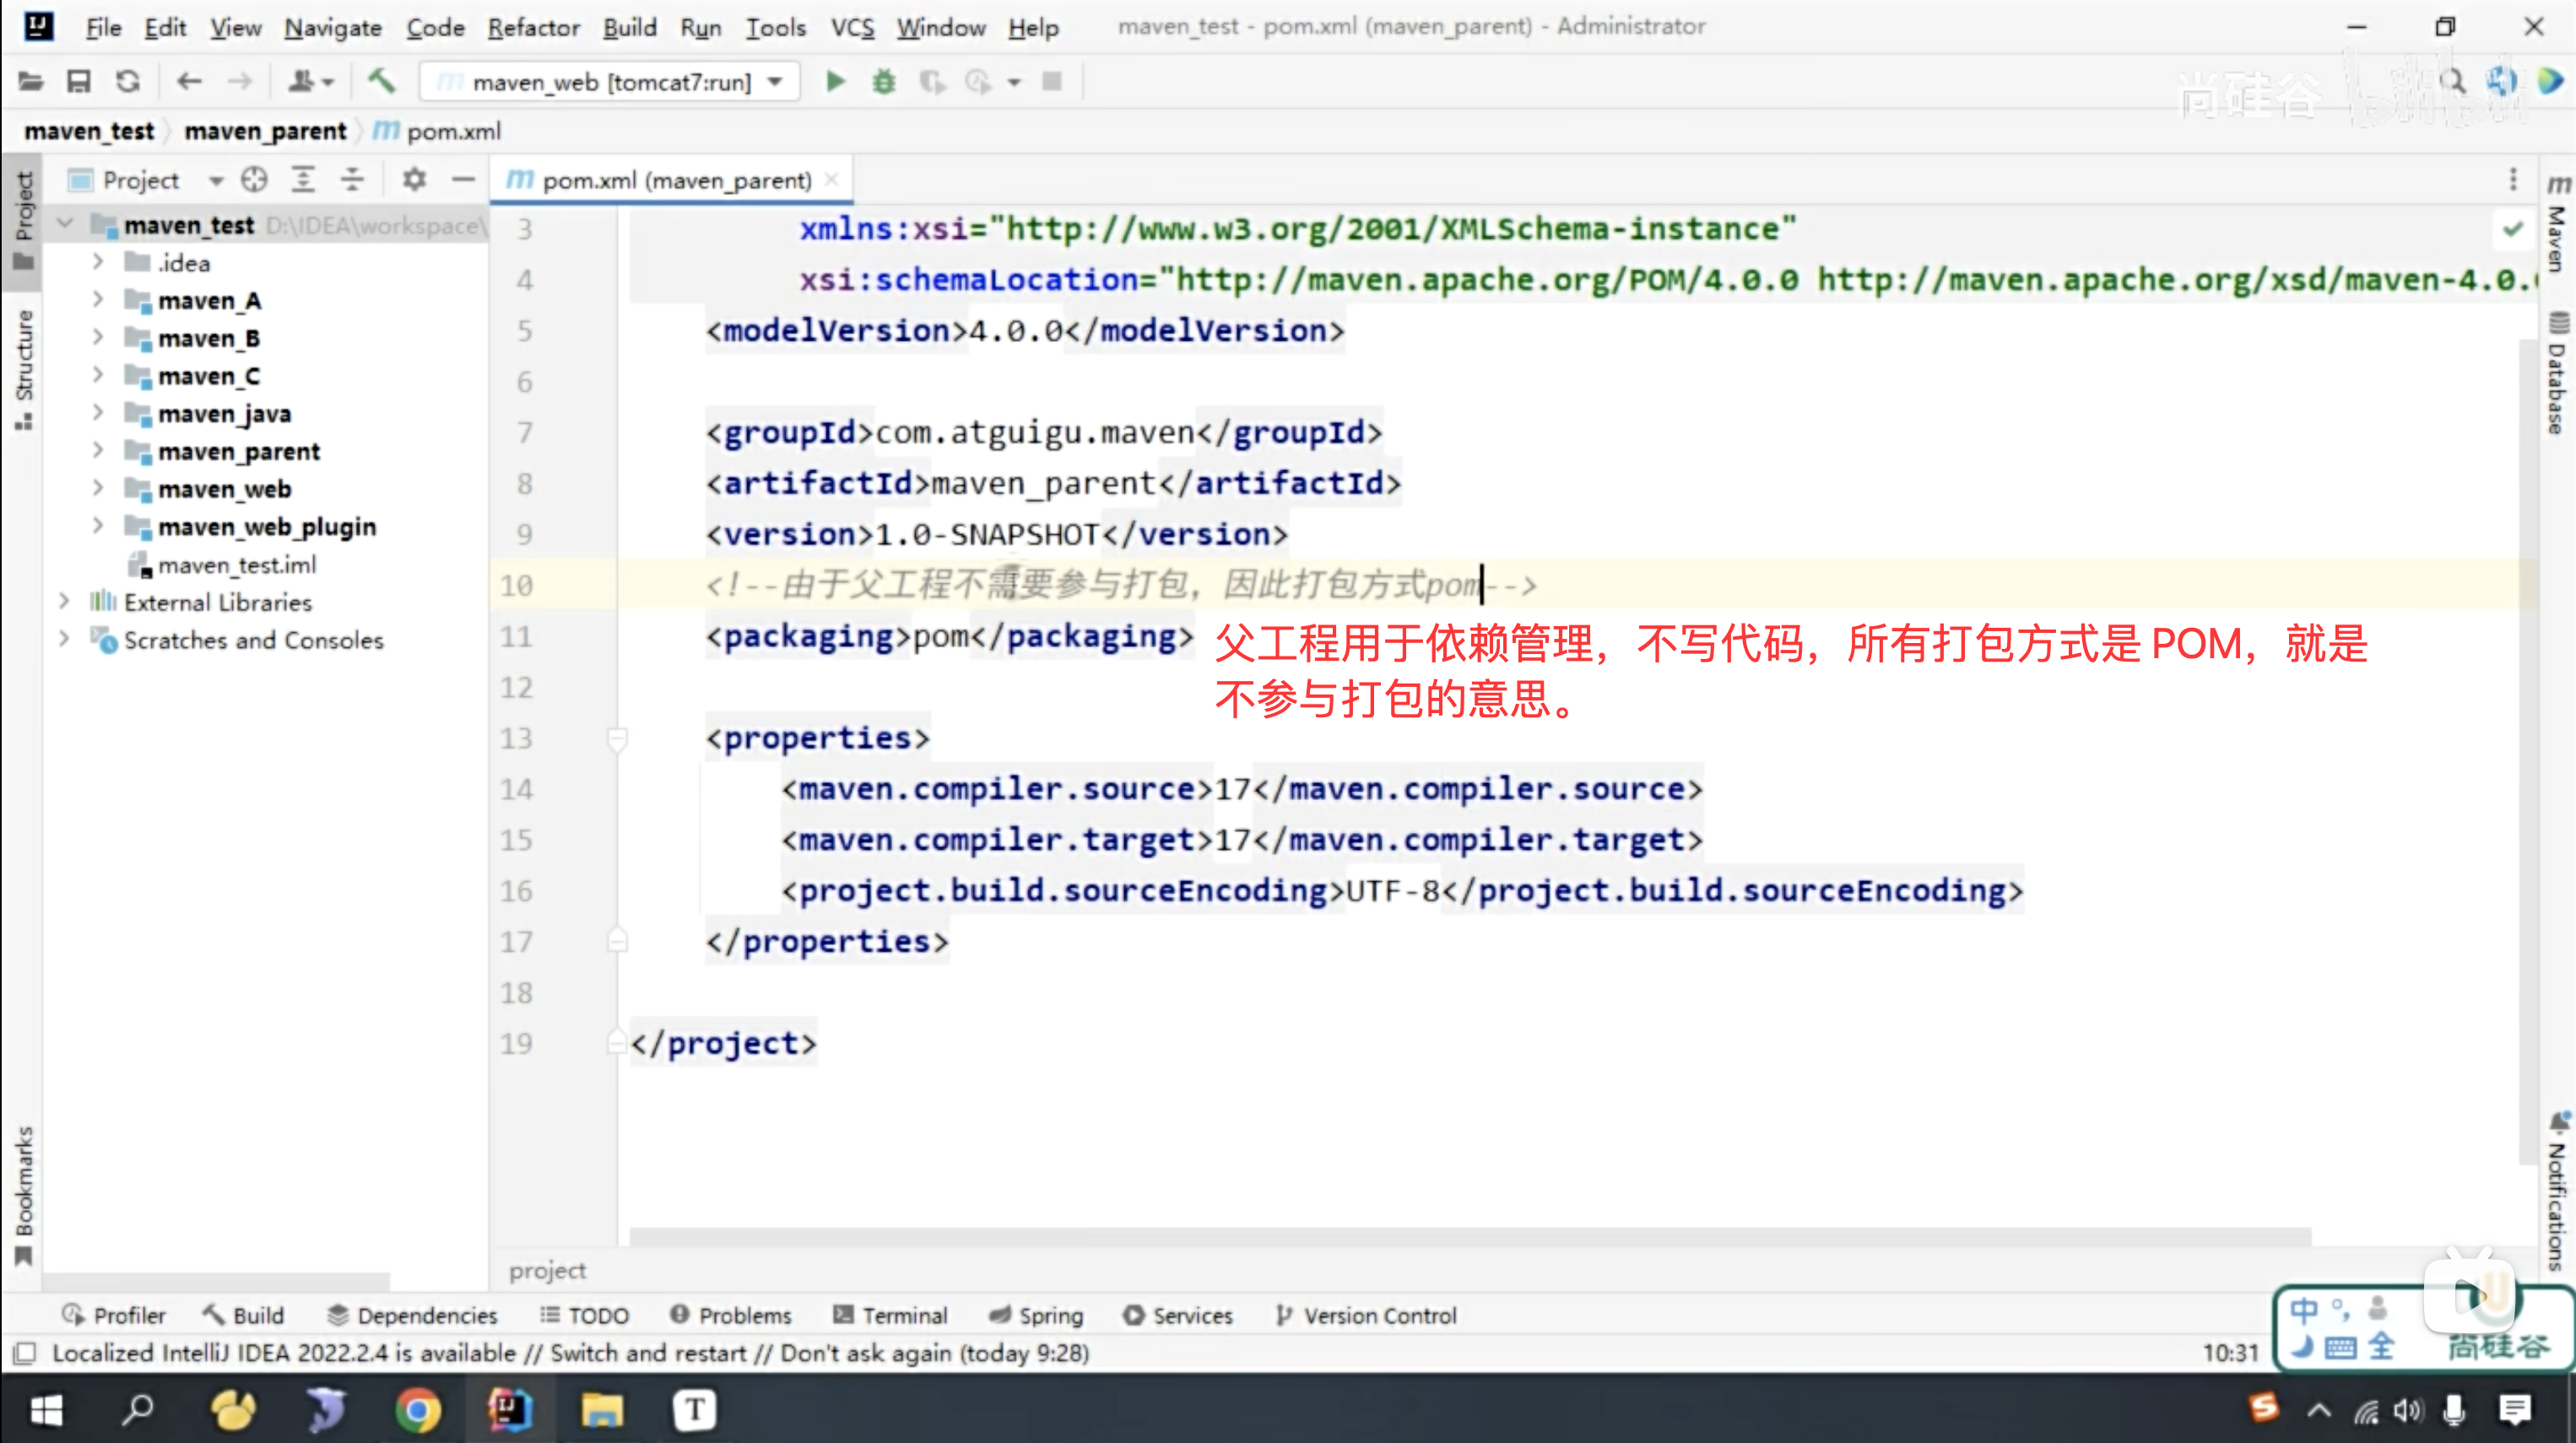Click Switch and restart link in status bar
Viewport: 2576px width, 1443px height.
click(x=648, y=1353)
